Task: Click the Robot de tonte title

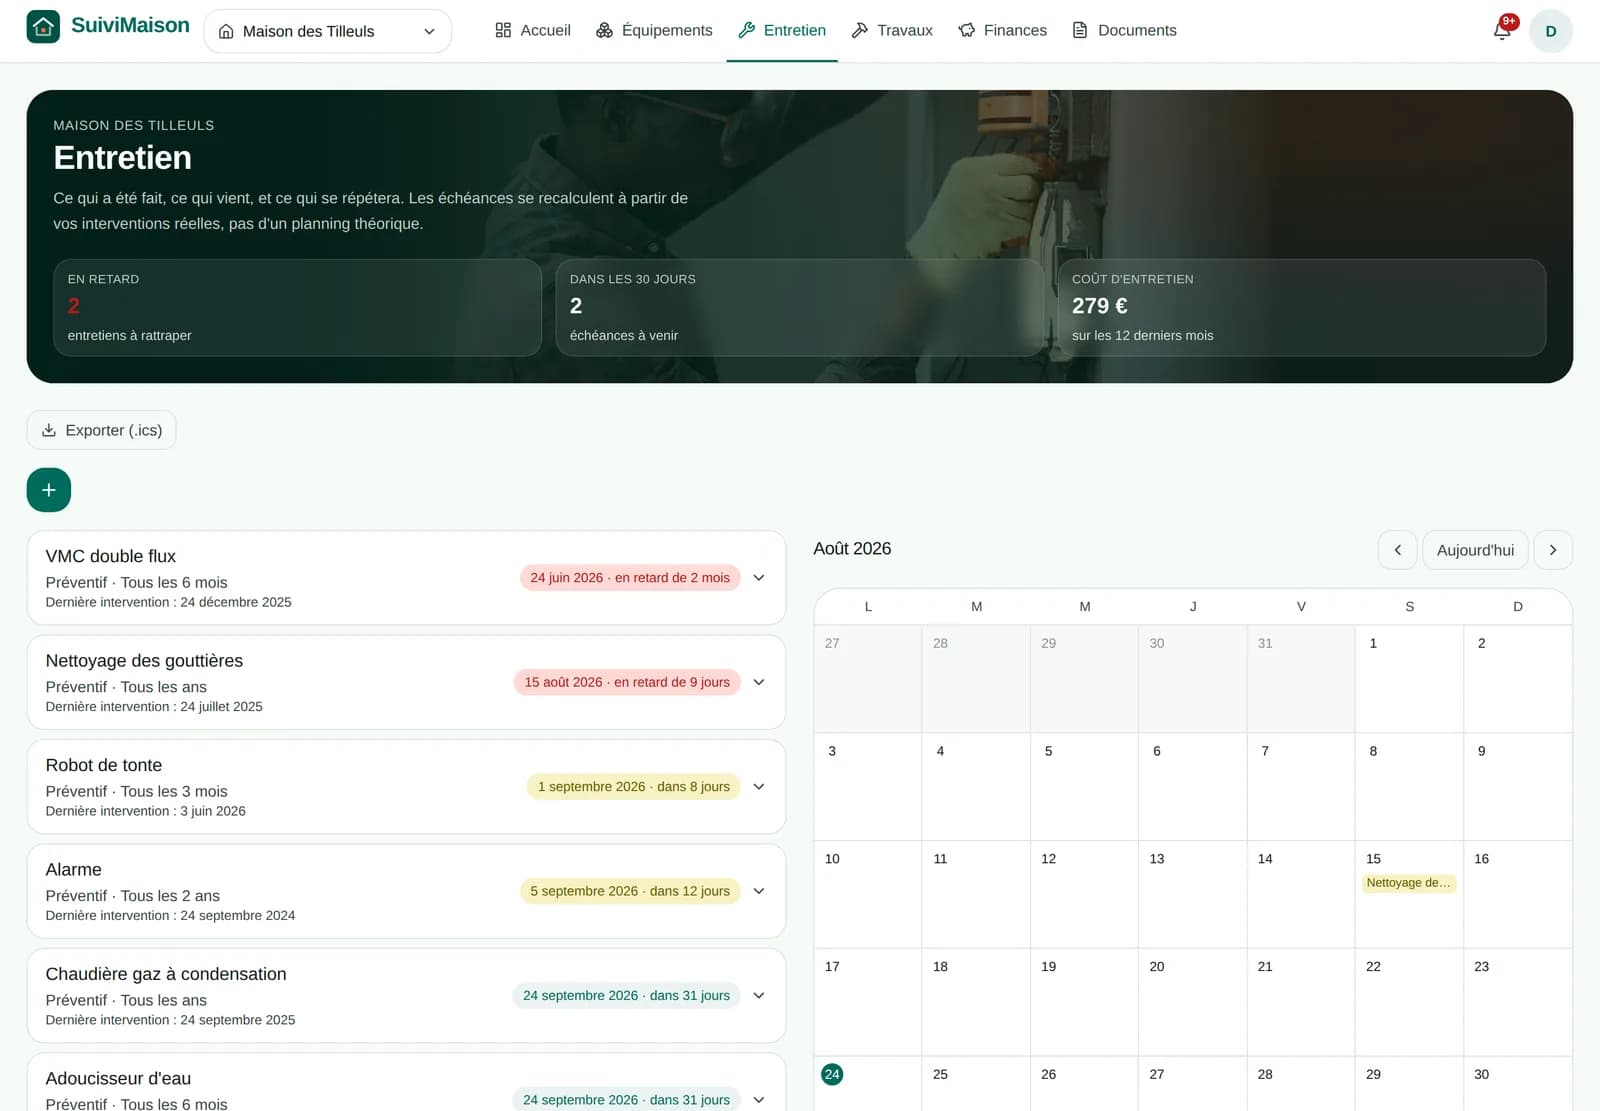Action: [104, 765]
